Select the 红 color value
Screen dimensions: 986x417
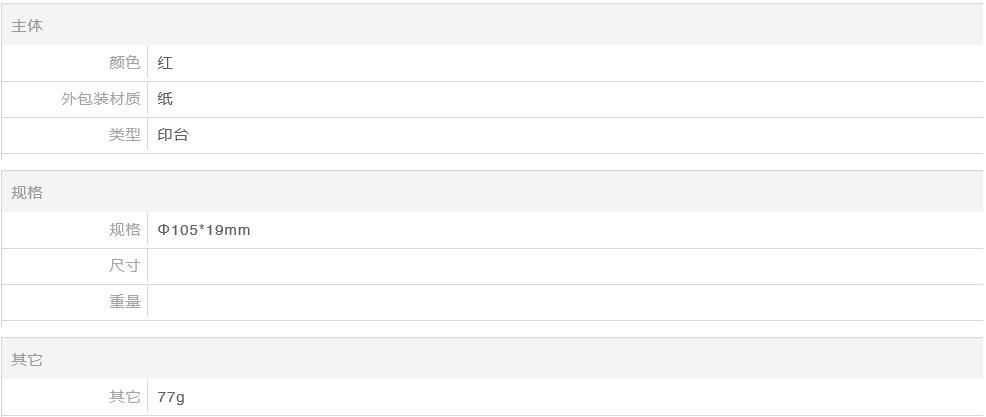point(165,63)
